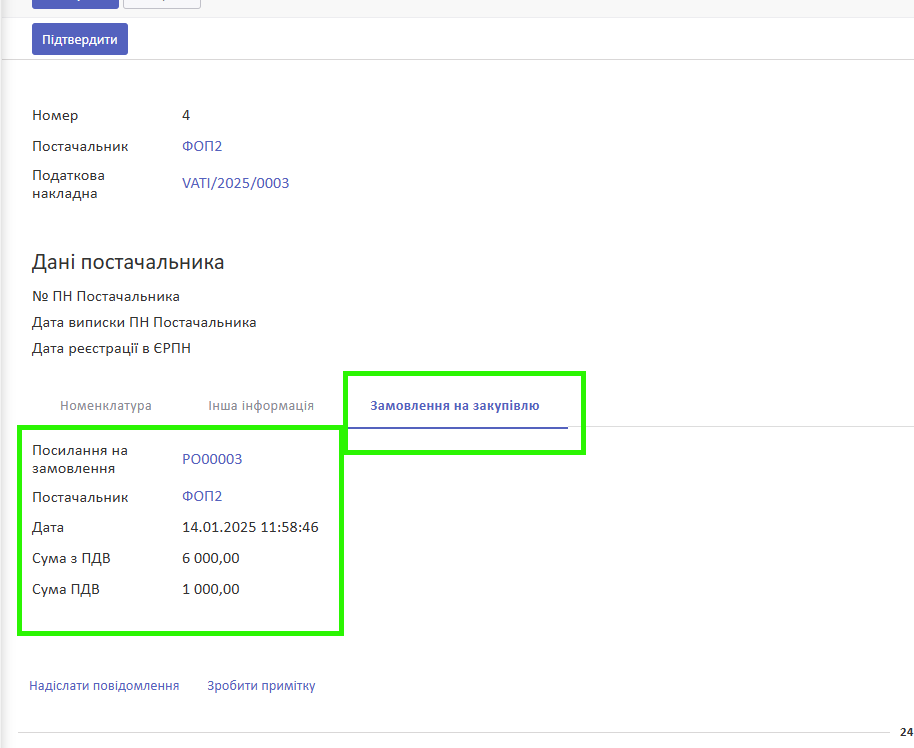Click the Підтвердити button
Image resolution: width=914 pixels, height=748 pixels.
(x=80, y=40)
